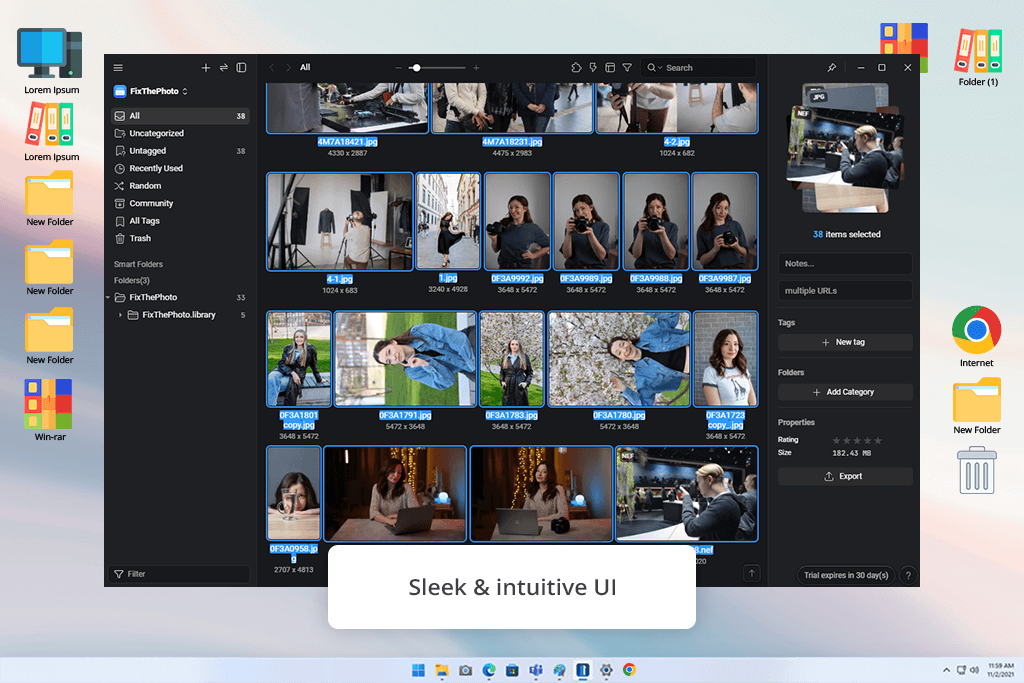Decrease thumbnail size with minus icon
1024x683 pixels.
pyautogui.click(x=398, y=68)
